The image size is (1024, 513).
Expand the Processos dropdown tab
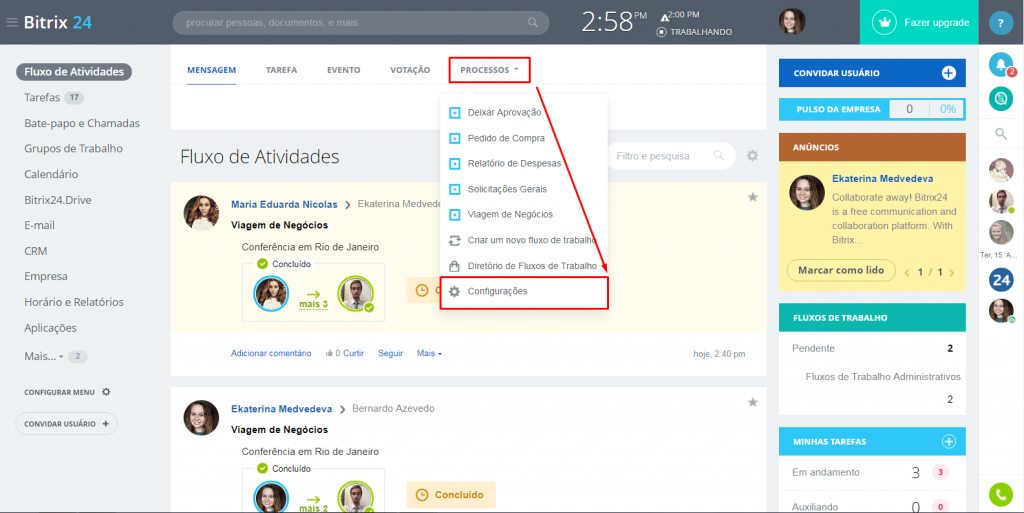(x=489, y=70)
